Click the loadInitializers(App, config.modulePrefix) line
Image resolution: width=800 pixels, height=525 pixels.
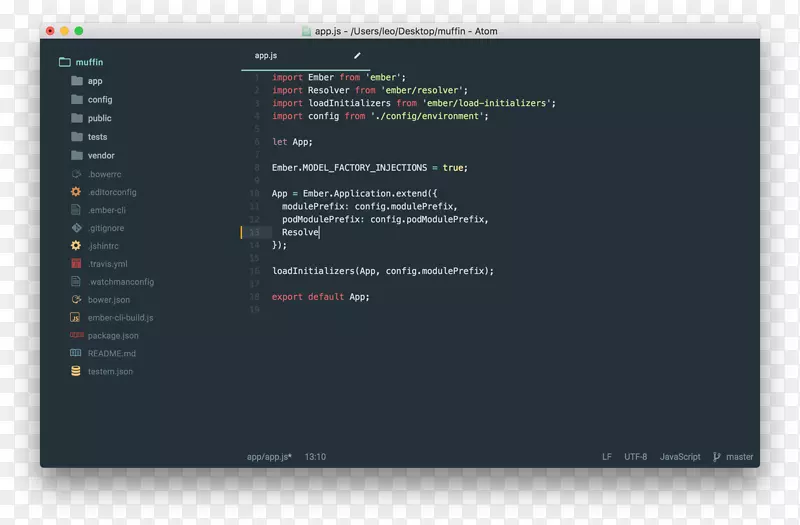[383, 271]
